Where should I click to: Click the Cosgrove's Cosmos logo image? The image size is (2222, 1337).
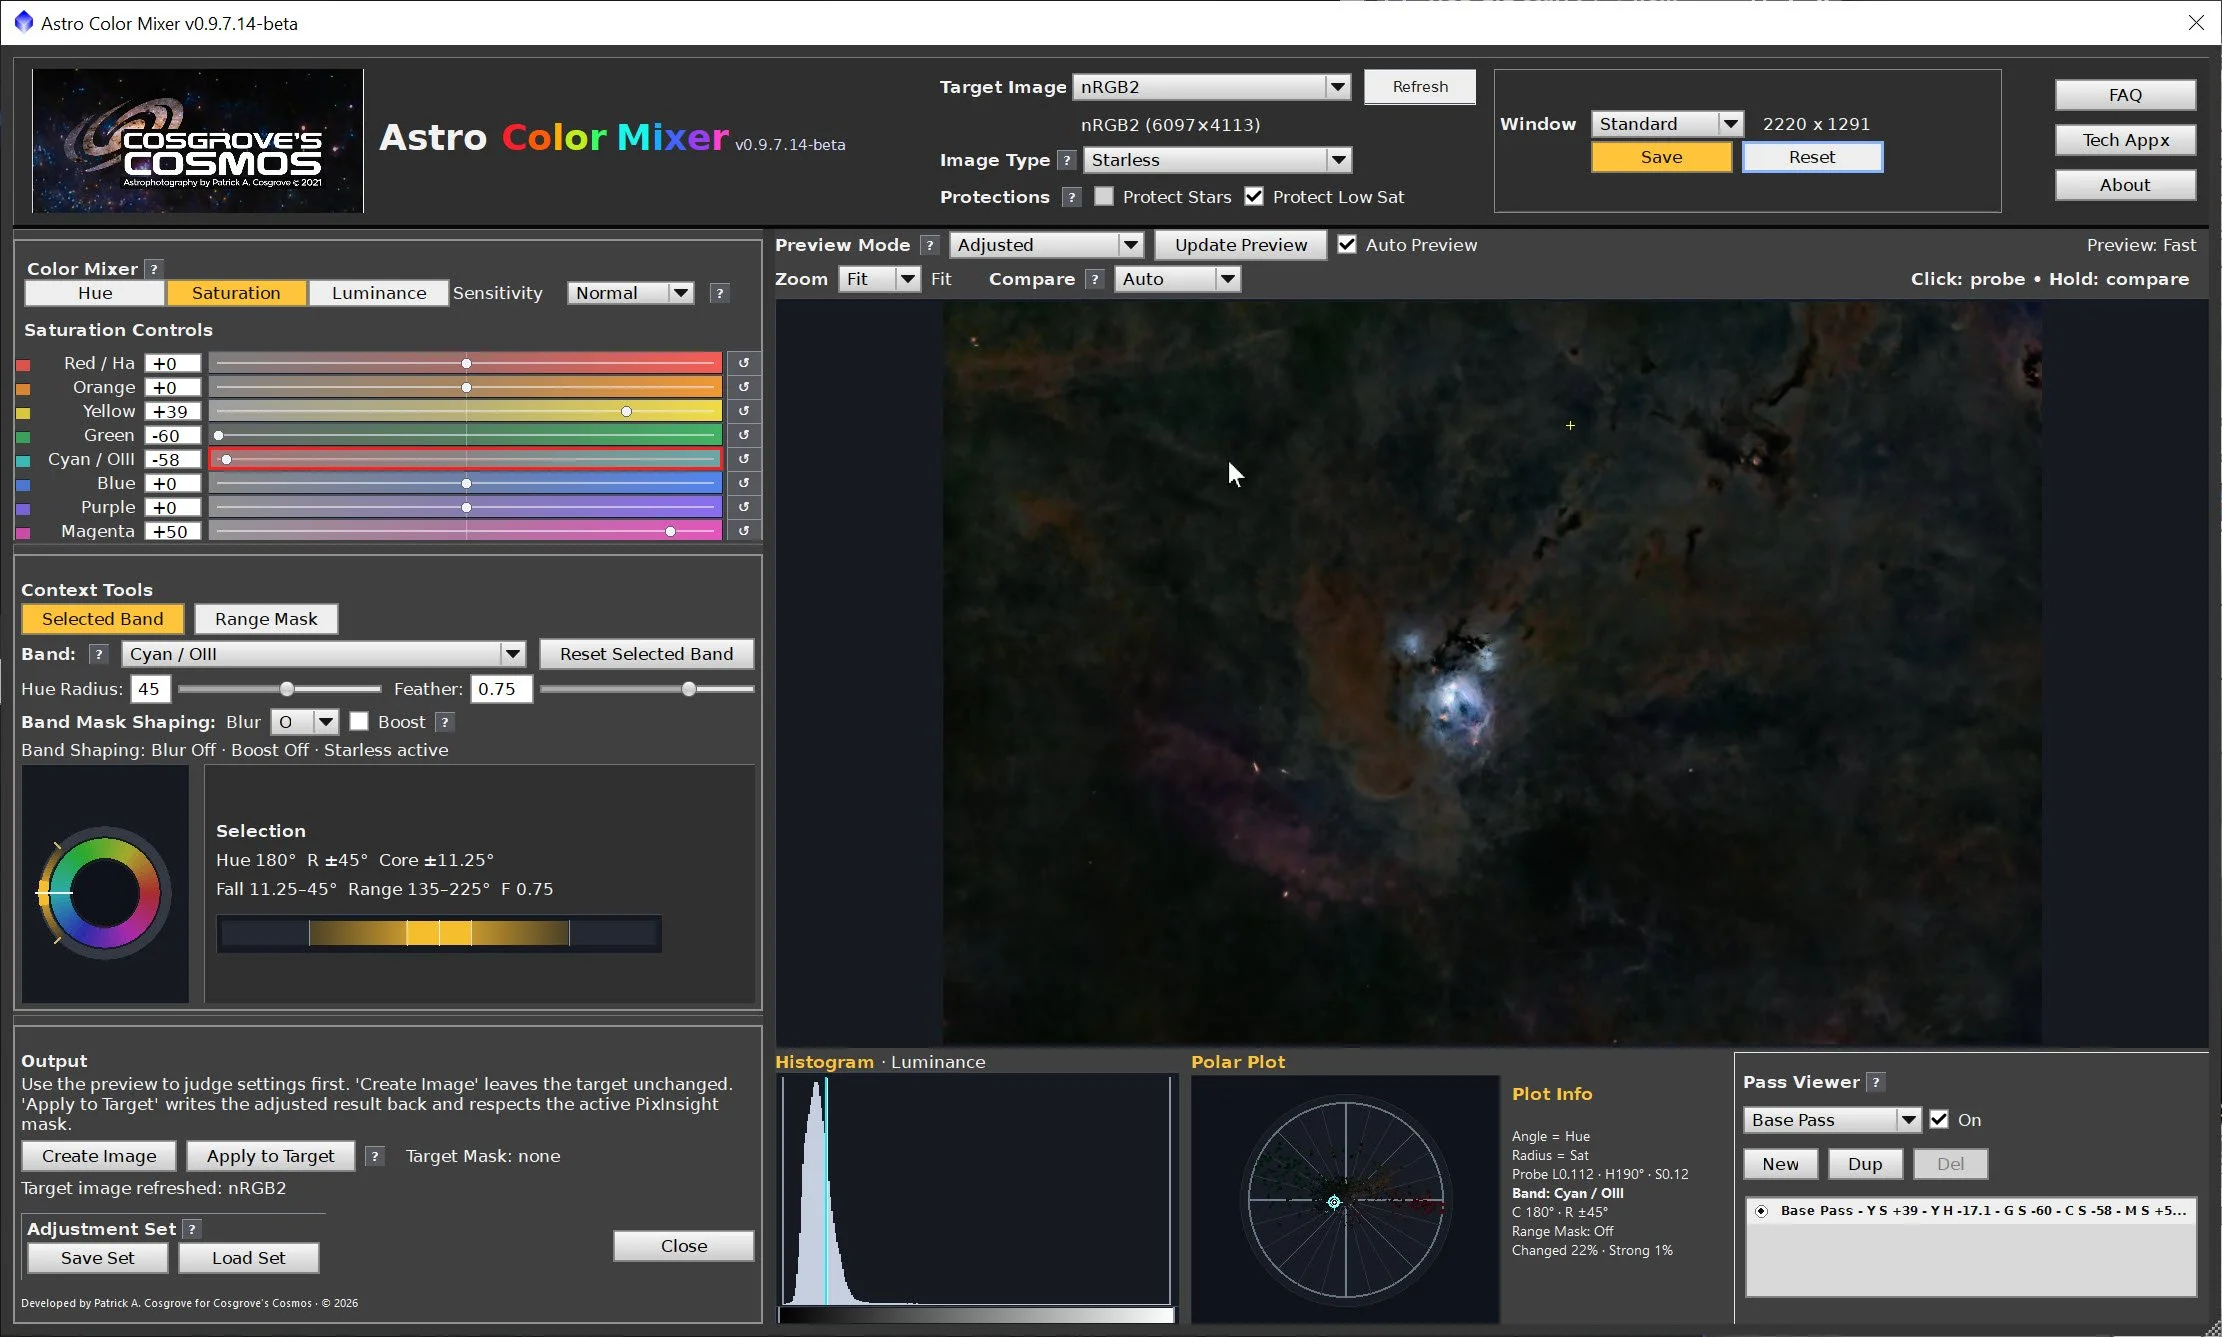pos(198,140)
